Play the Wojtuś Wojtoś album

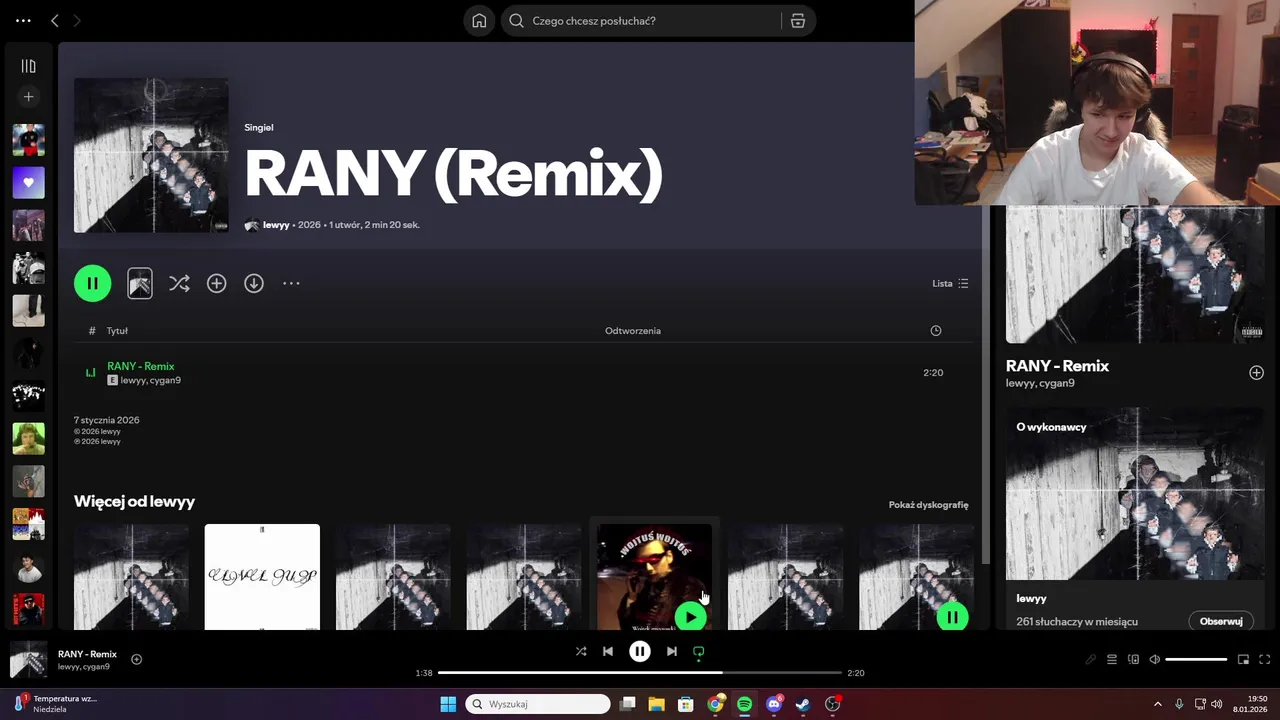pyautogui.click(x=690, y=617)
